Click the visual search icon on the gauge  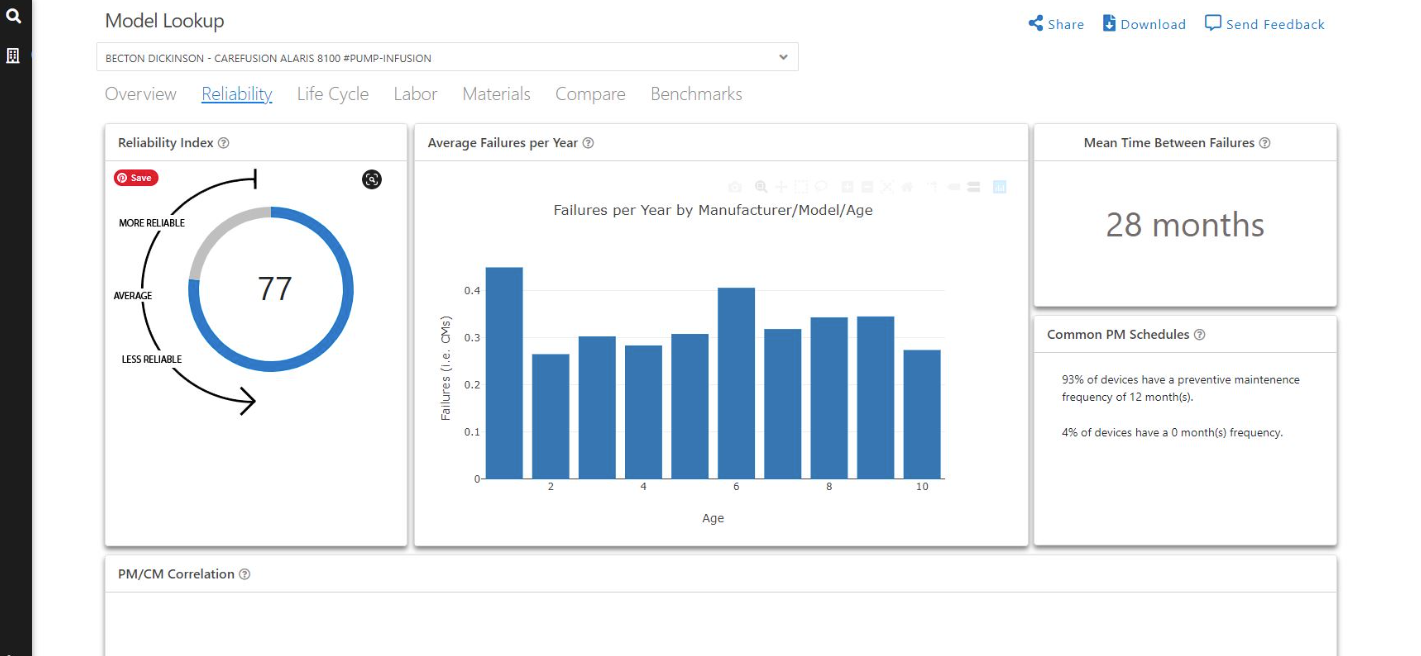[372, 179]
